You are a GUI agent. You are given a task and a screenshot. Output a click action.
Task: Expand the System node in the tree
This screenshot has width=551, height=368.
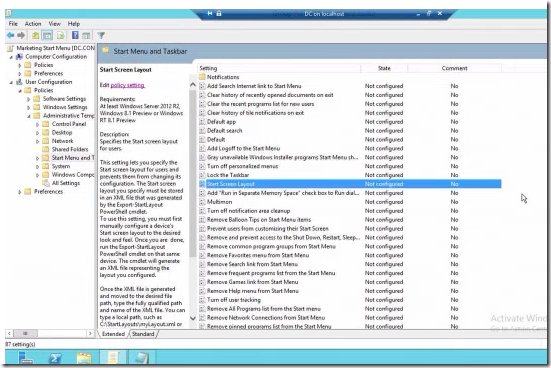[x=37, y=167]
